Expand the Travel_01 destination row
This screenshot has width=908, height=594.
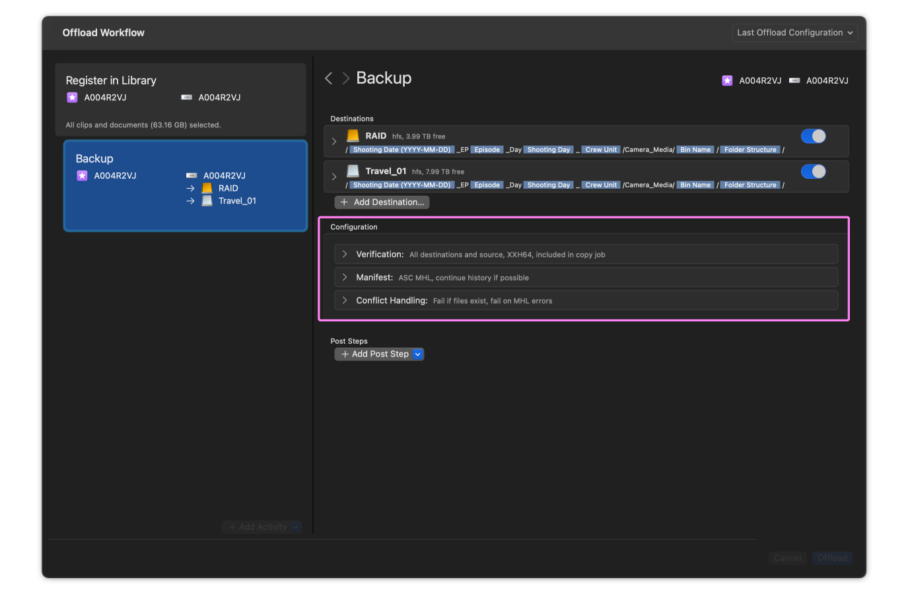[x=334, y=177]
